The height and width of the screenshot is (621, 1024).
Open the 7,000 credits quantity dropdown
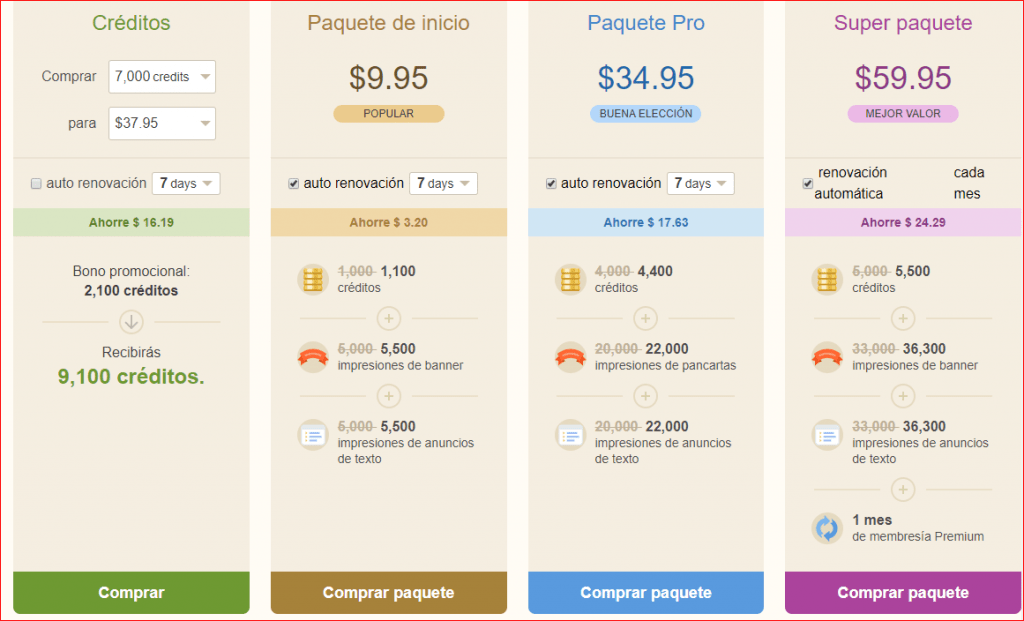pos(162,77)
